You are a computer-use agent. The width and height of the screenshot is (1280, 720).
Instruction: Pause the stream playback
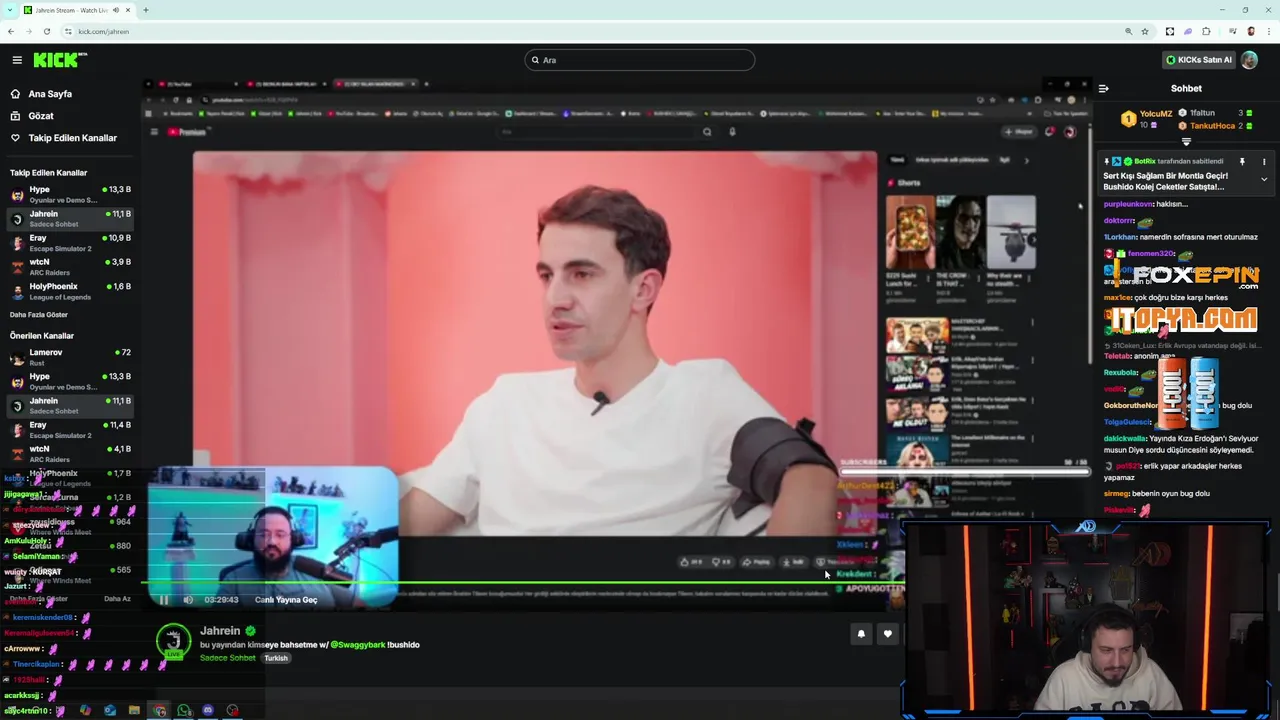click(164, 600)
